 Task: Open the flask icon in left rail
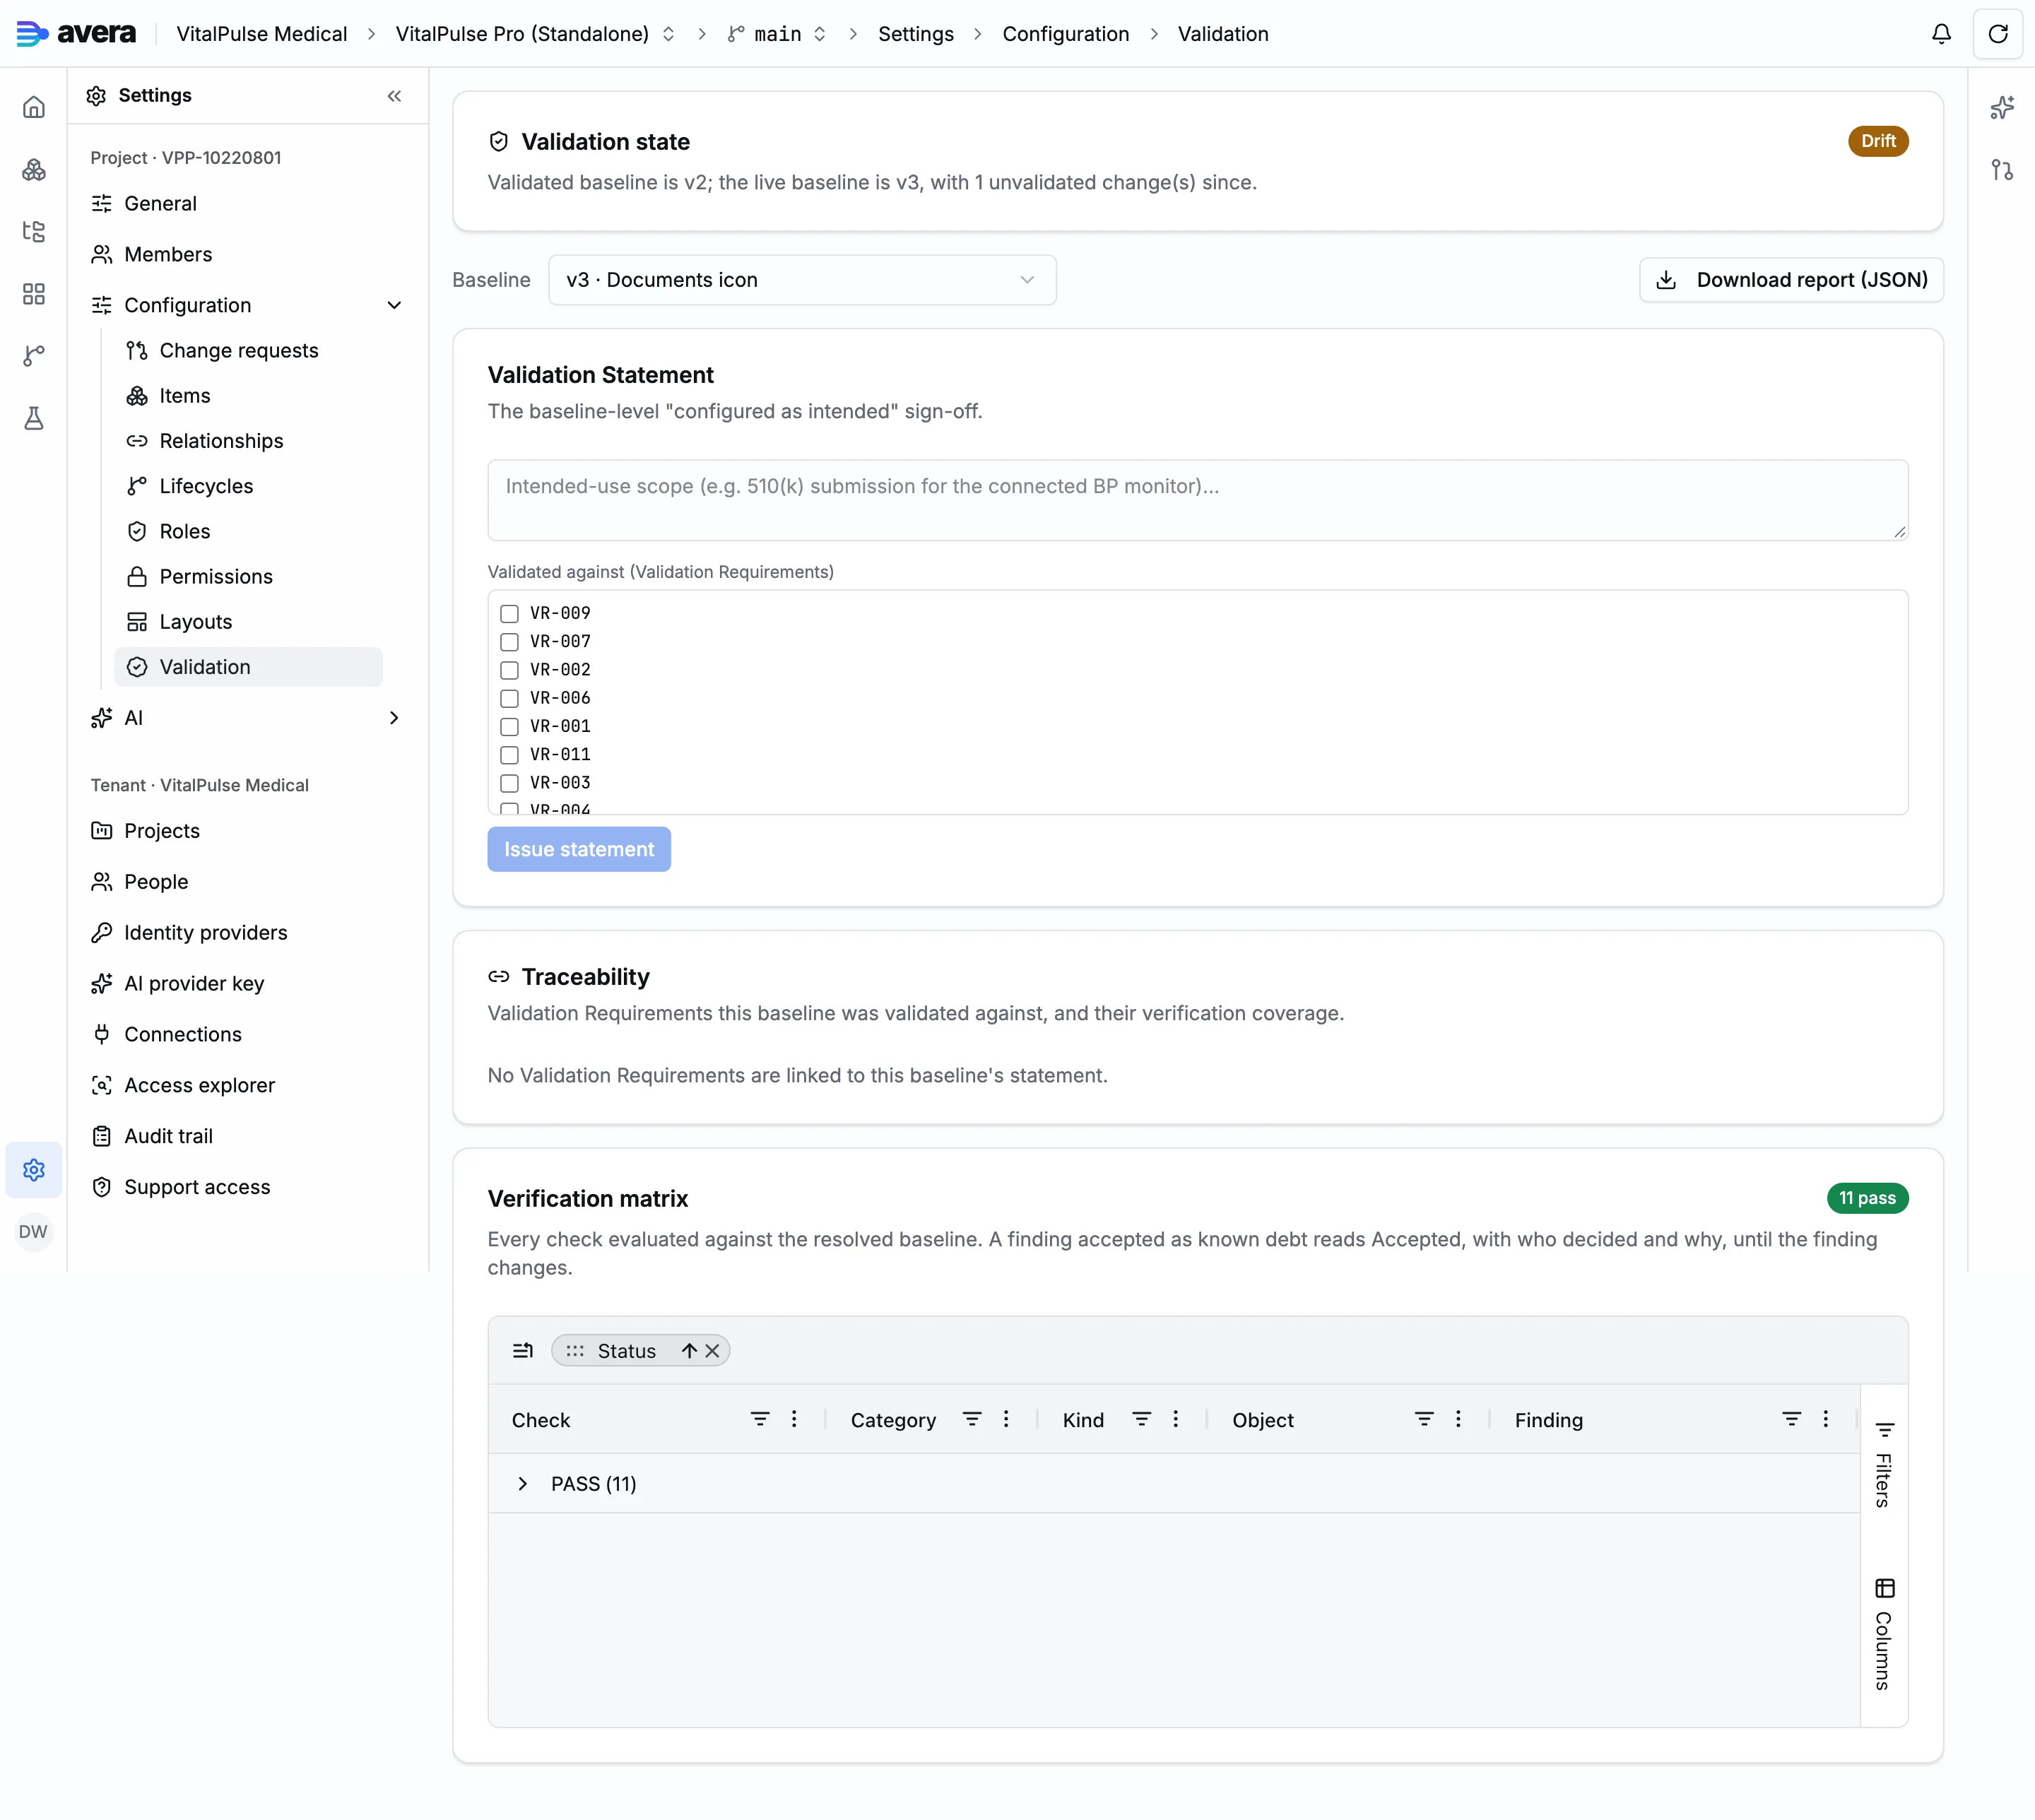pos(34,418)
